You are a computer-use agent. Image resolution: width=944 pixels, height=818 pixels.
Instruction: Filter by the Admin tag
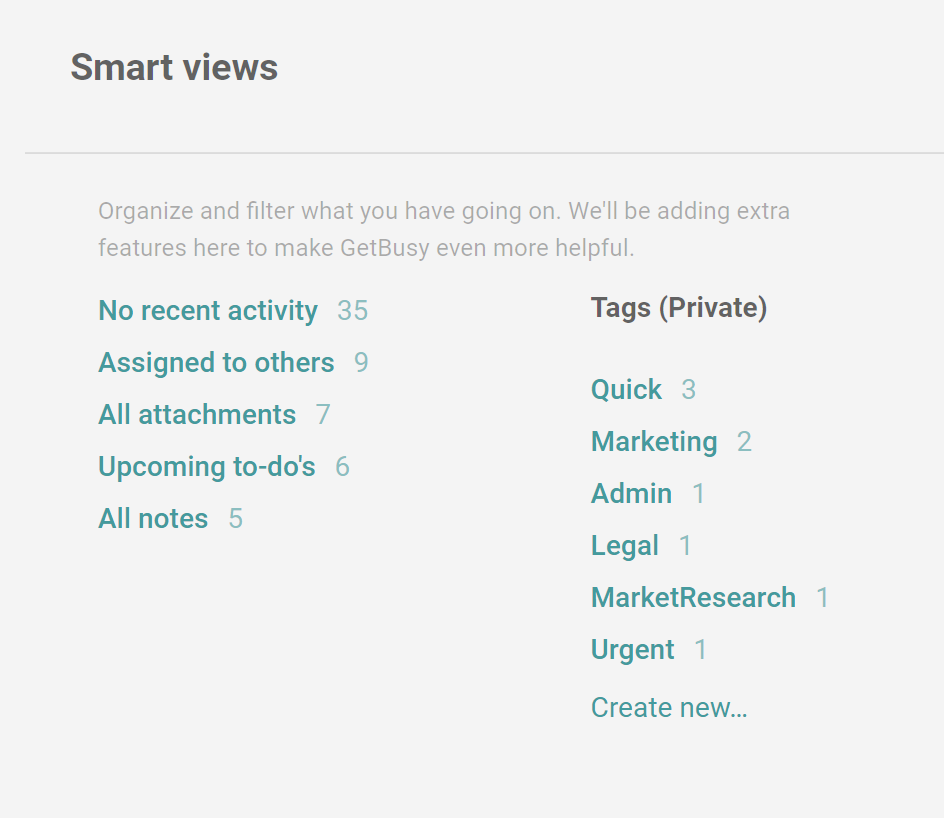[631, 494]
